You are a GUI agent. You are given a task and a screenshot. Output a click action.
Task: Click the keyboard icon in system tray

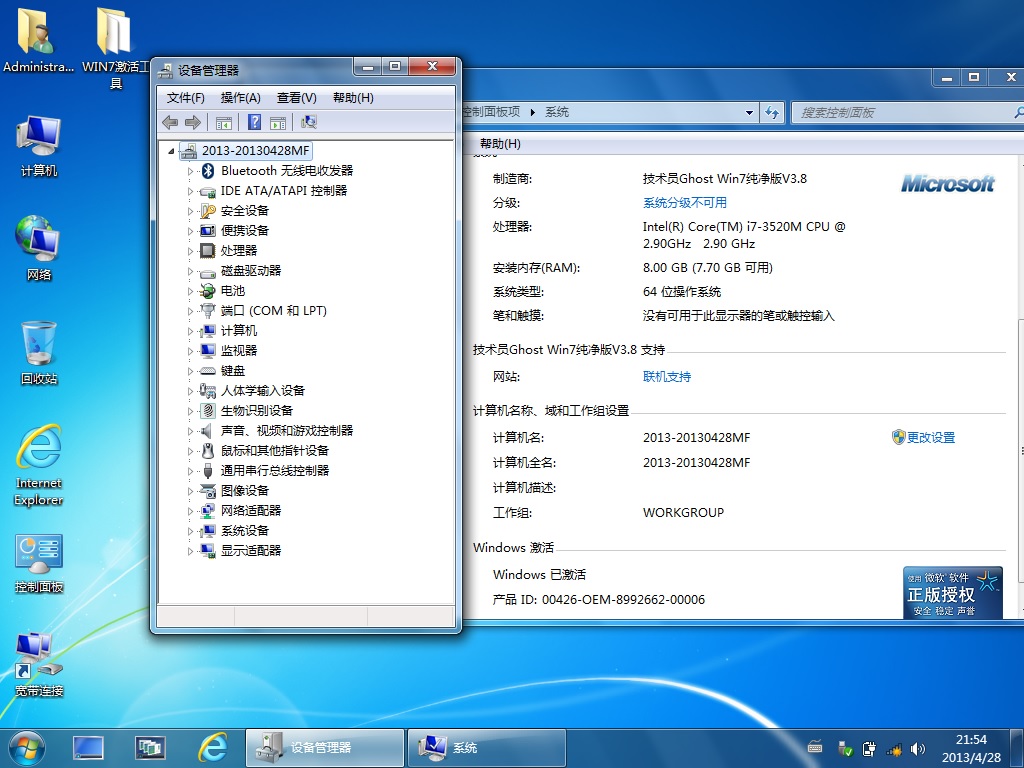click(x=815, y=748)
